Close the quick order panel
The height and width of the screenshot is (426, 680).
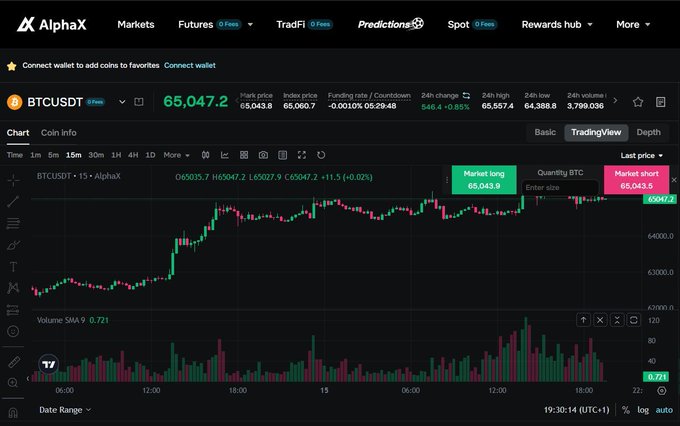coord(674,180)
